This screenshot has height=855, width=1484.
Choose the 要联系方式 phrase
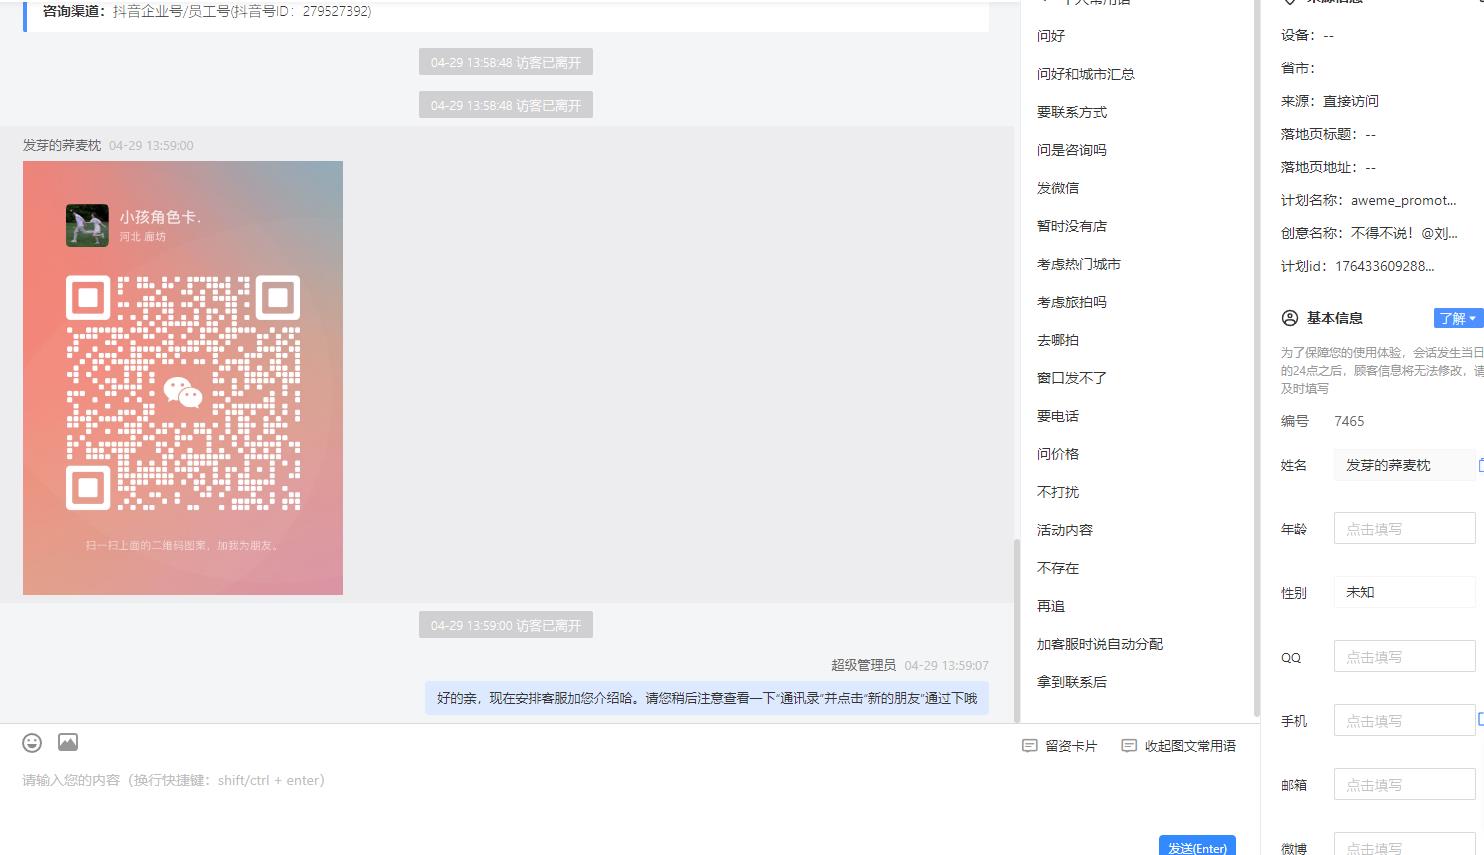[x=1072, y=112]
